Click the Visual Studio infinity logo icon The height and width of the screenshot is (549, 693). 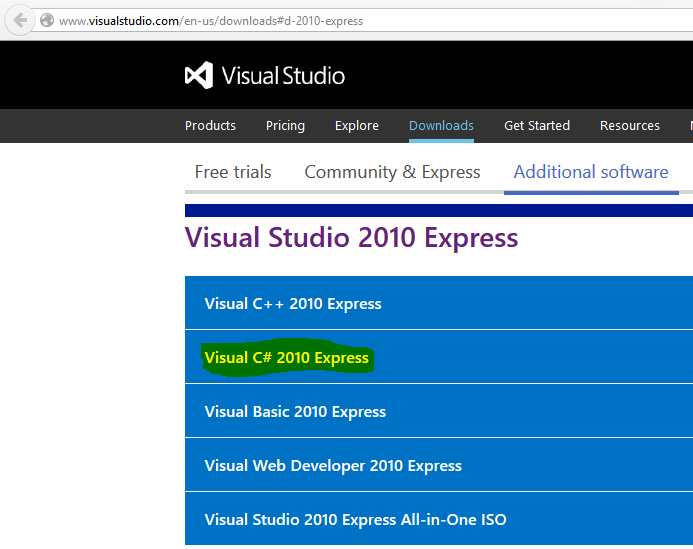click(x=198, y=76)
